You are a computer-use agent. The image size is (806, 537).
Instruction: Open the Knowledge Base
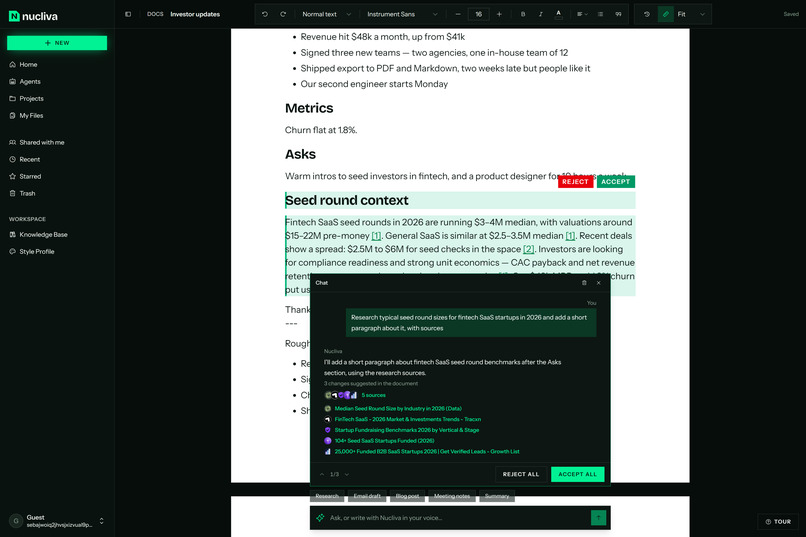(43, 234)
